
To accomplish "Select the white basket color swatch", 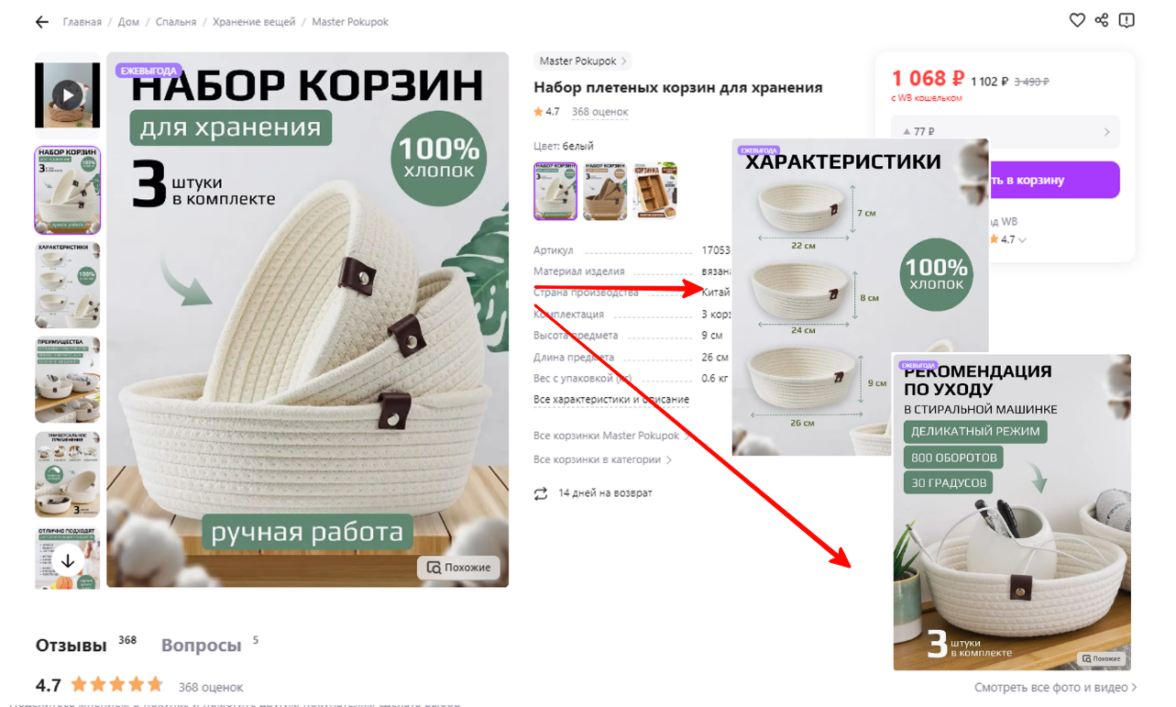I will 555,191.
